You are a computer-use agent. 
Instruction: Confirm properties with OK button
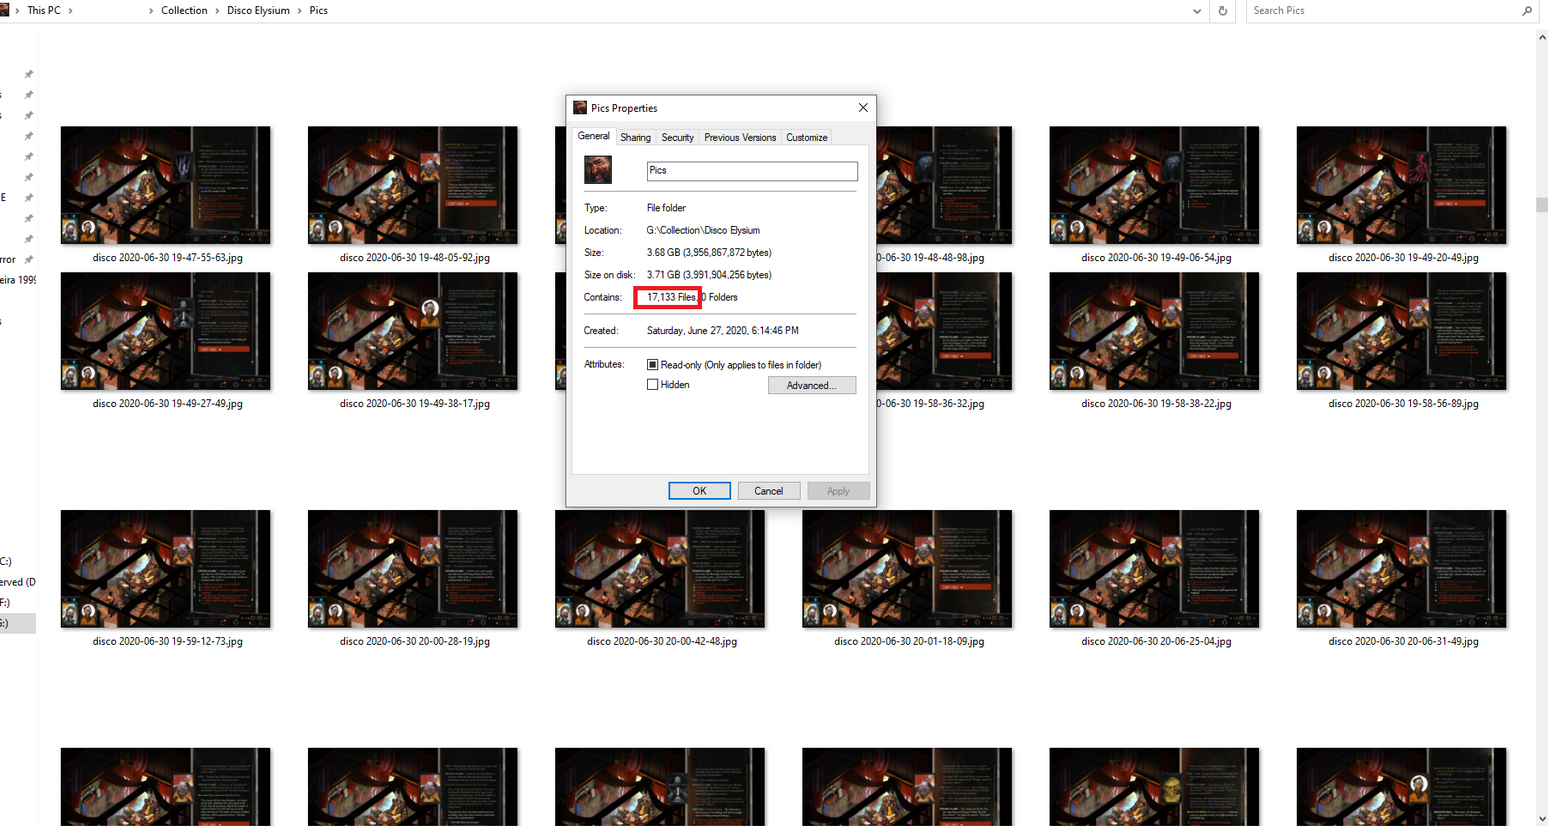[699, 491]
